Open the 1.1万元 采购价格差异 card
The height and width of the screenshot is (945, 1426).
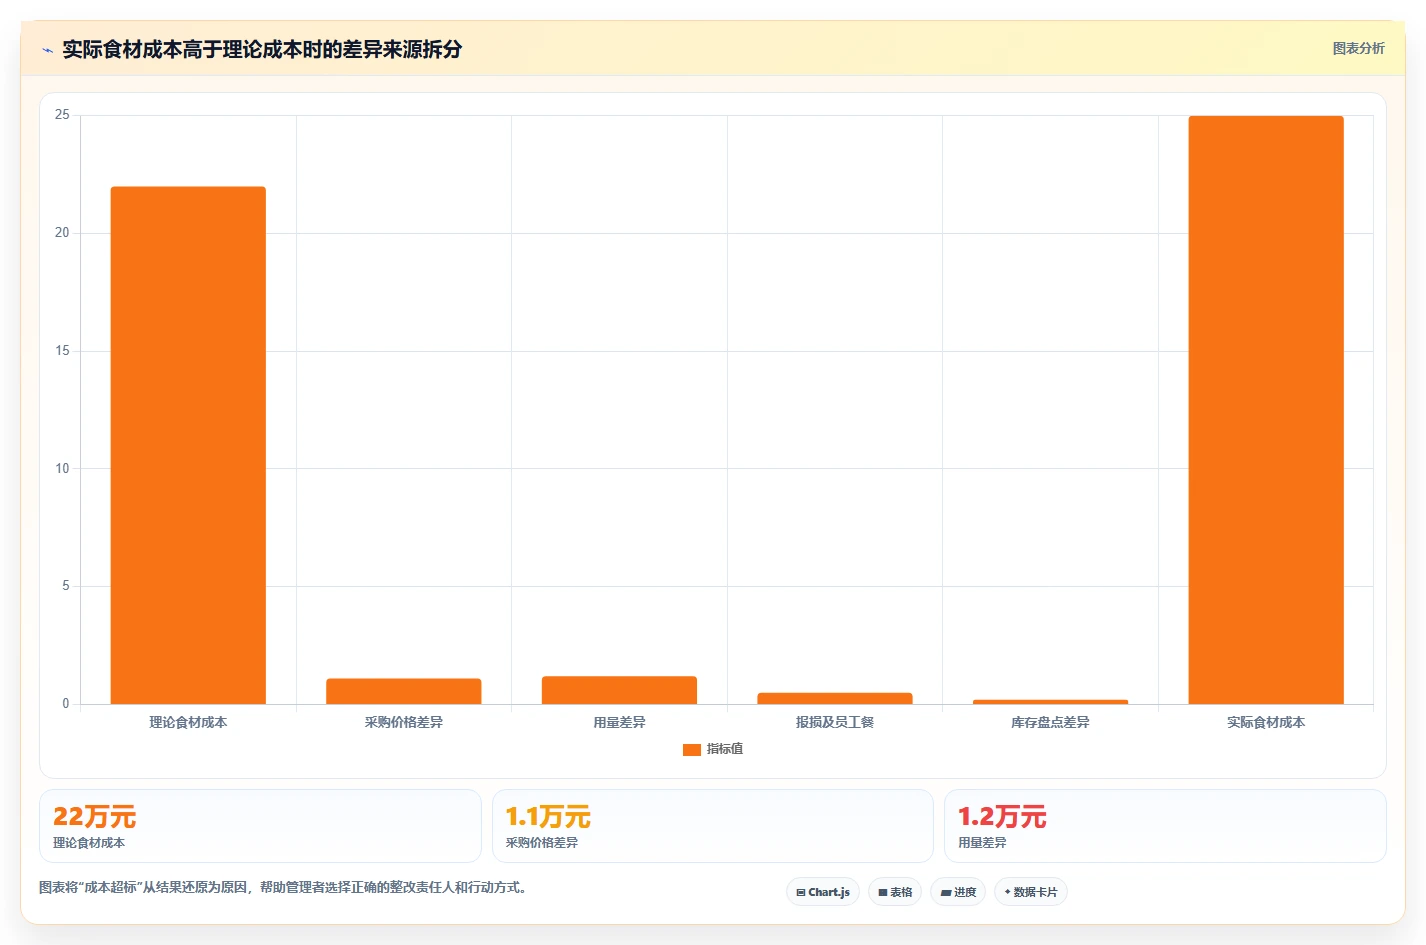coord(713,826)
